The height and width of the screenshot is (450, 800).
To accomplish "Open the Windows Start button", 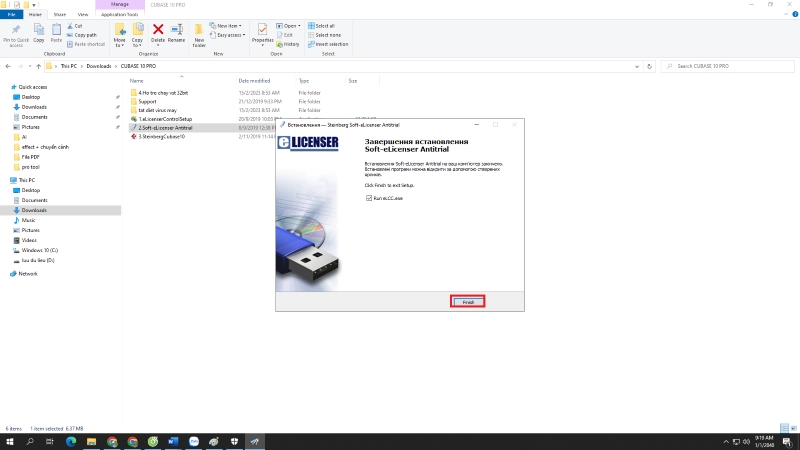I will [x=10, y=442].
